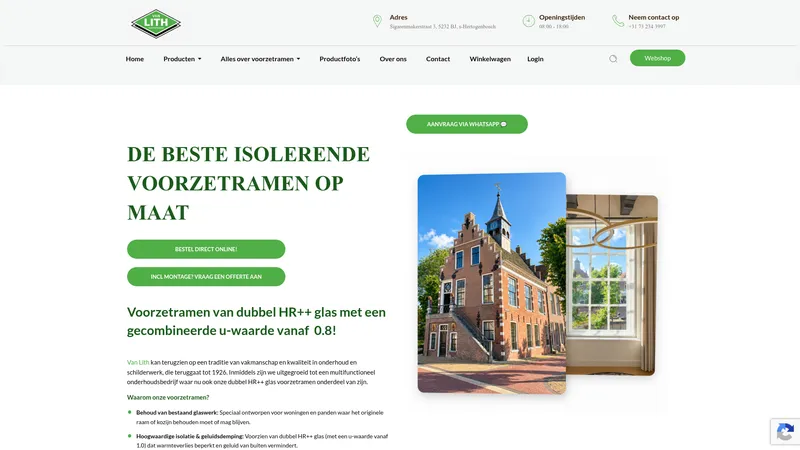
Task: Click the opening hours clock icon
Action: [x=529, y=21]
